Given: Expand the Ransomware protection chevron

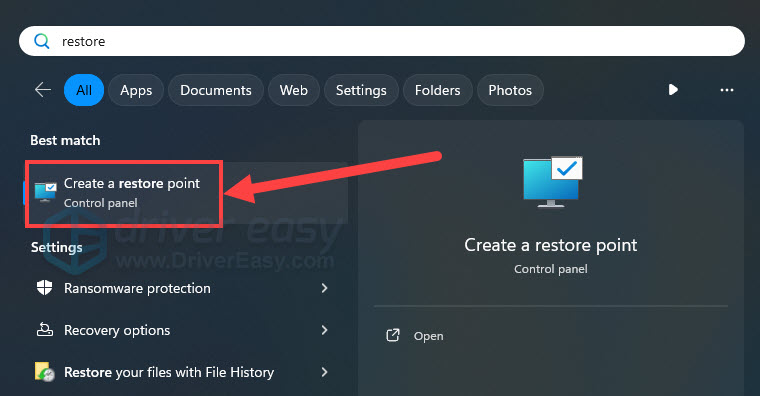Looking at the screenshot, I should point(324,288).
